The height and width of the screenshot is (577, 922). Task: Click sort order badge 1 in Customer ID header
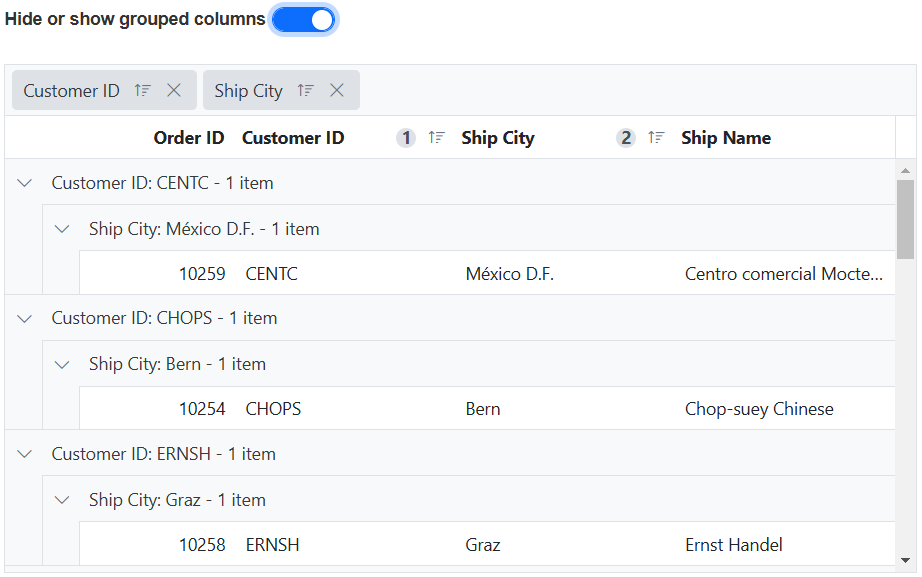[406, 138]
